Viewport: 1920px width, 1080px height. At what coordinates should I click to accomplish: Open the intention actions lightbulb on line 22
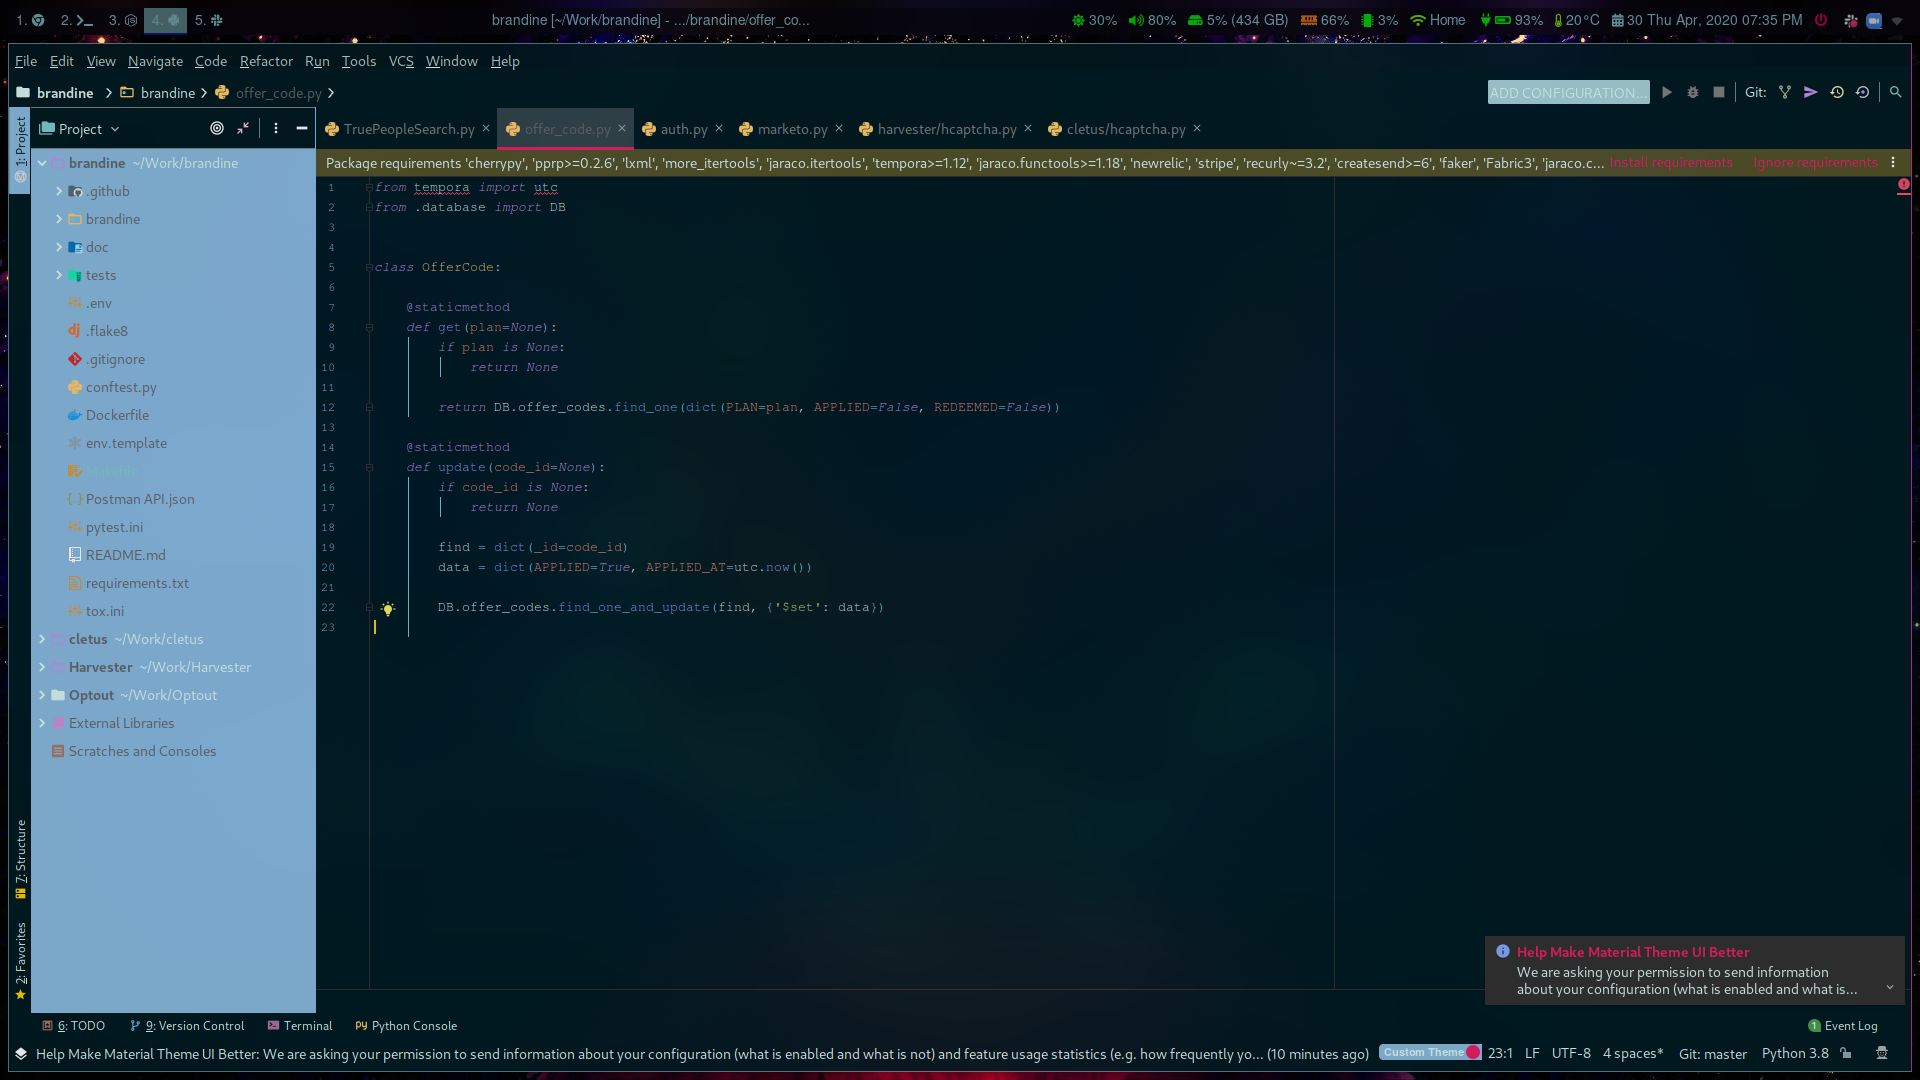click(389, 608)
